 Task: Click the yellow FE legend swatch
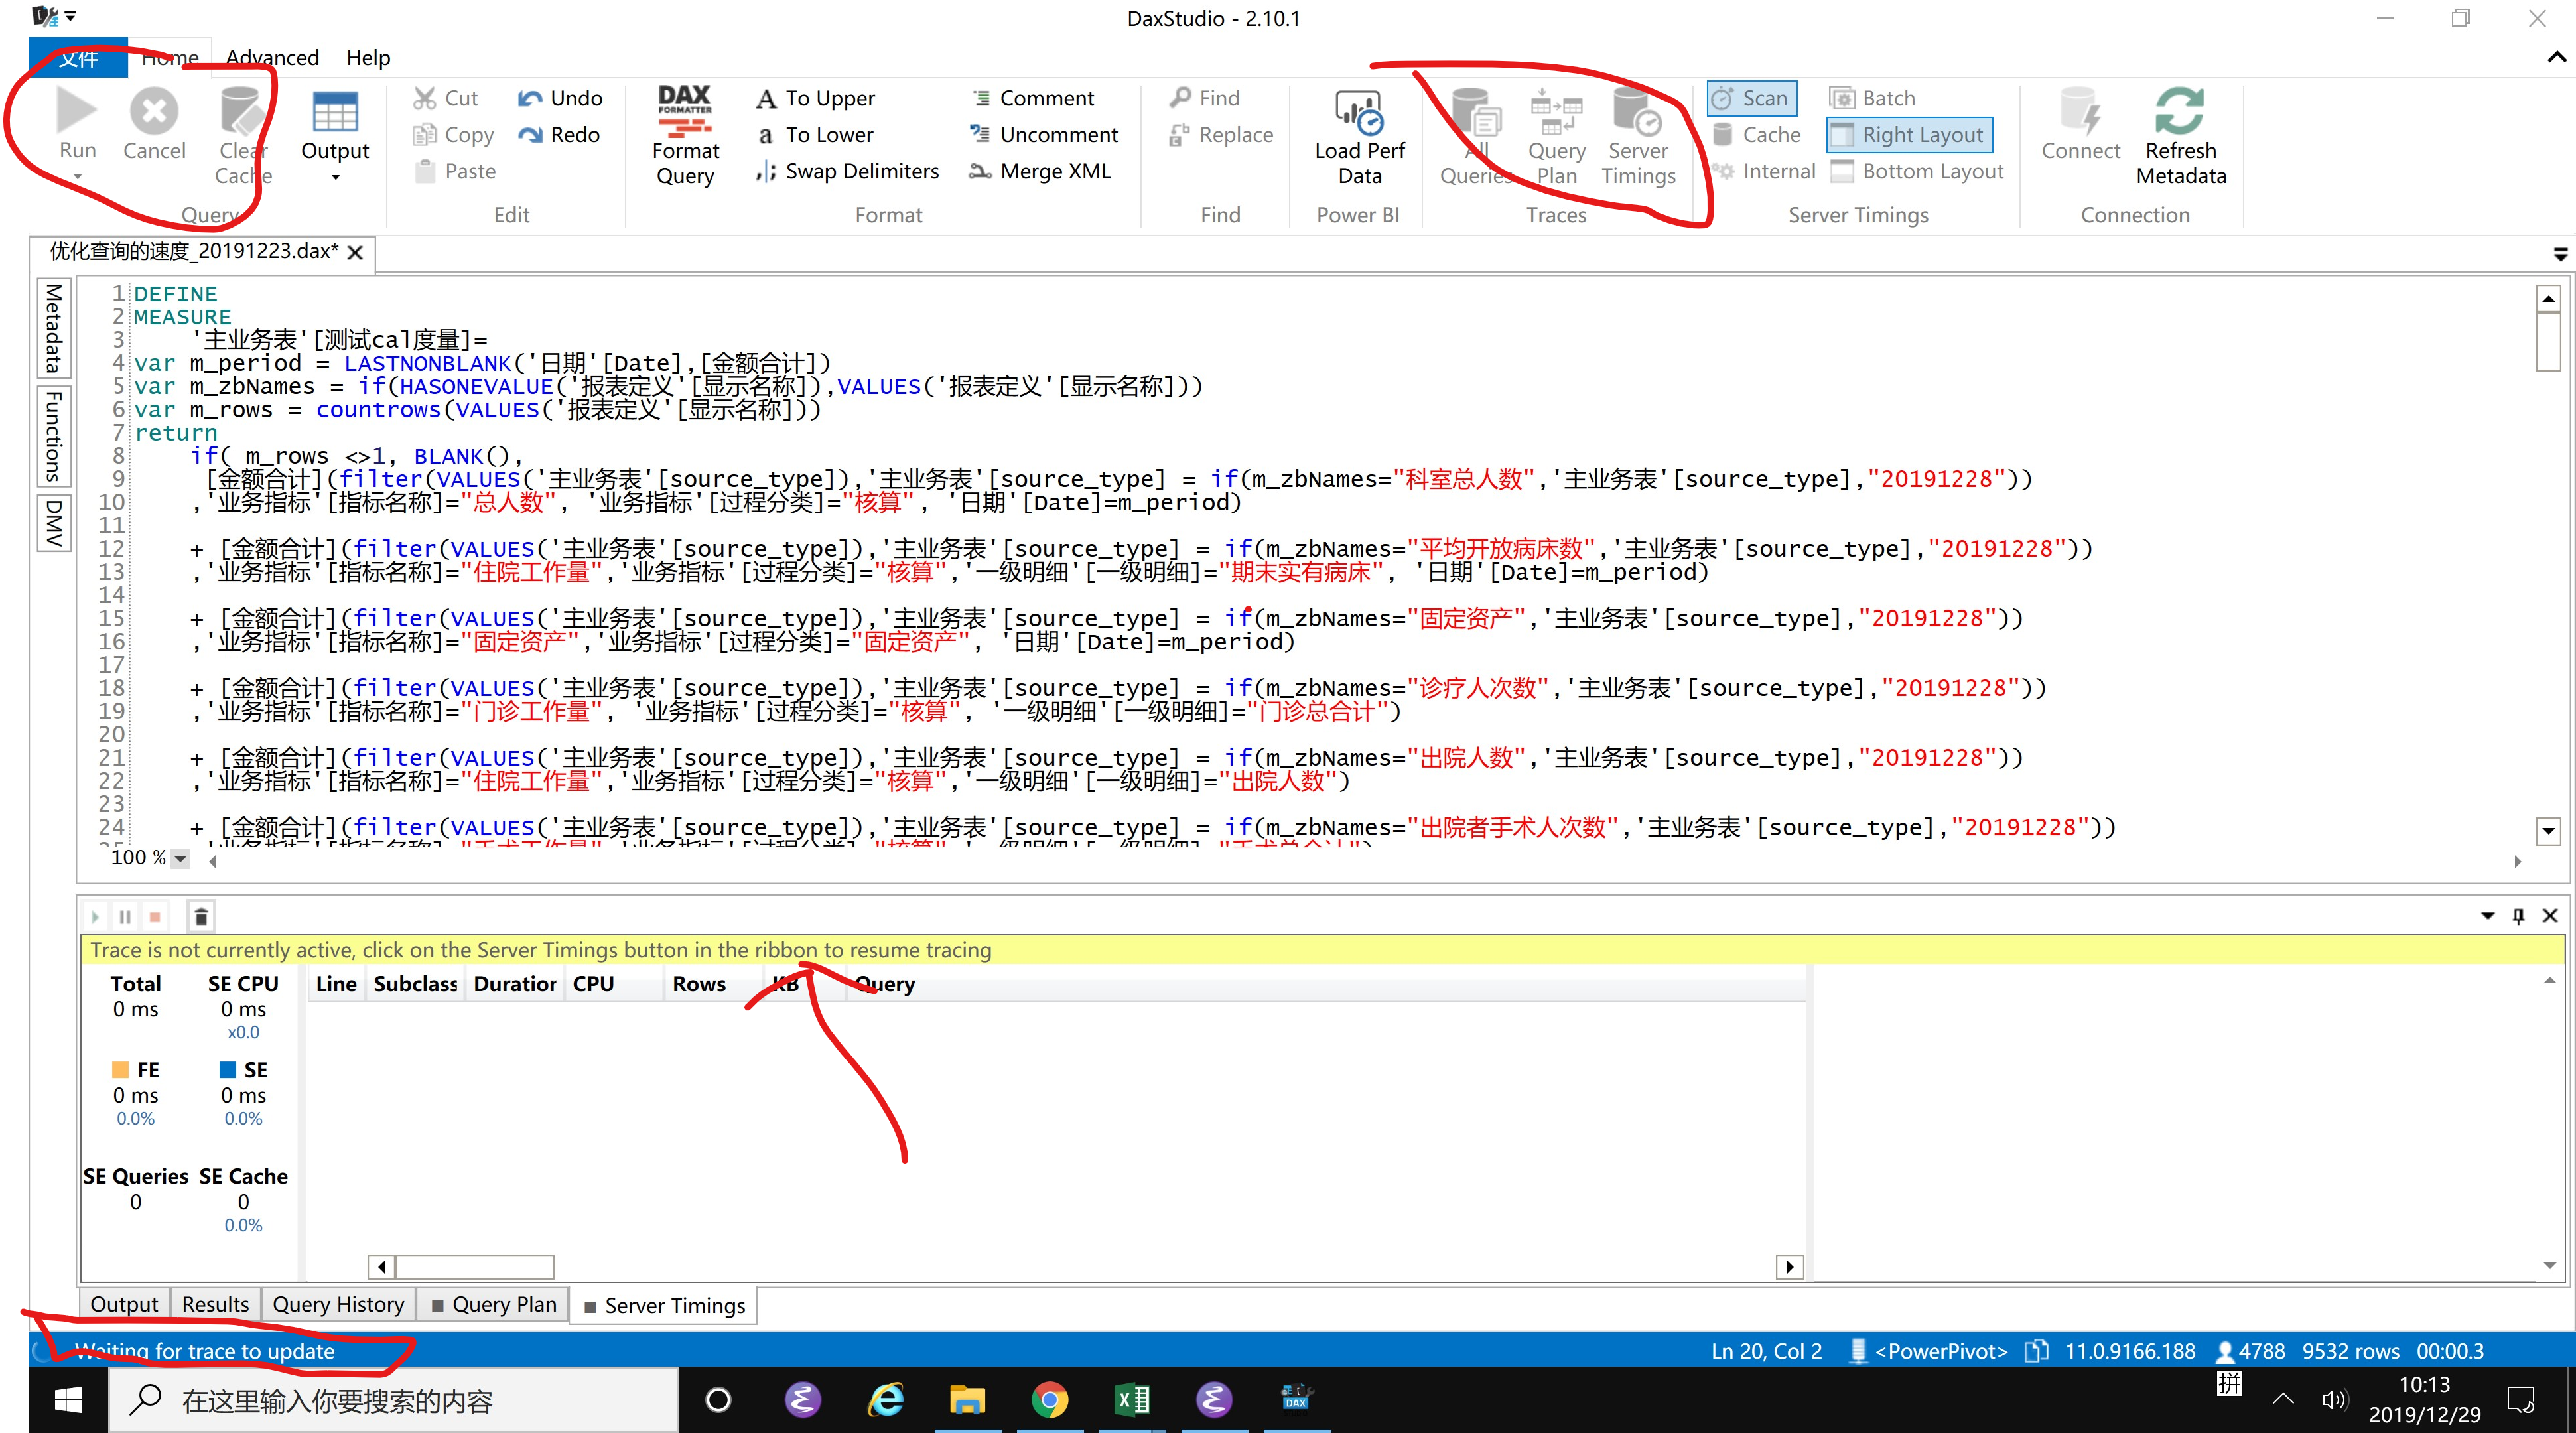point(120,1069)
